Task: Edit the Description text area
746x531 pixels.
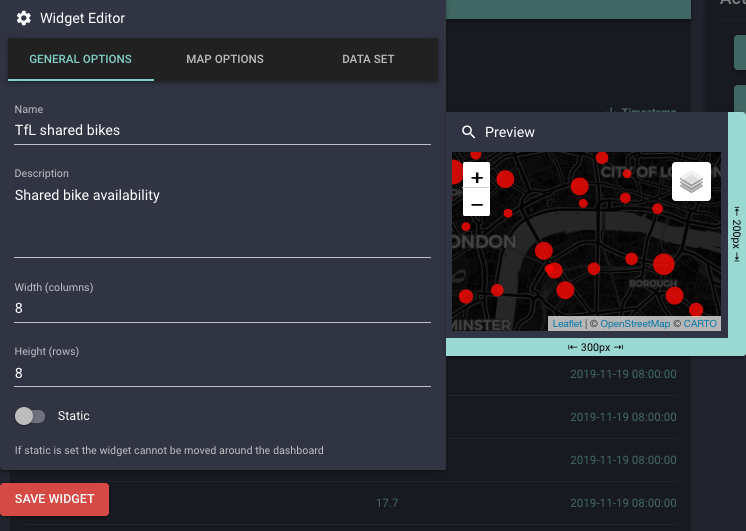Action: 222,221
